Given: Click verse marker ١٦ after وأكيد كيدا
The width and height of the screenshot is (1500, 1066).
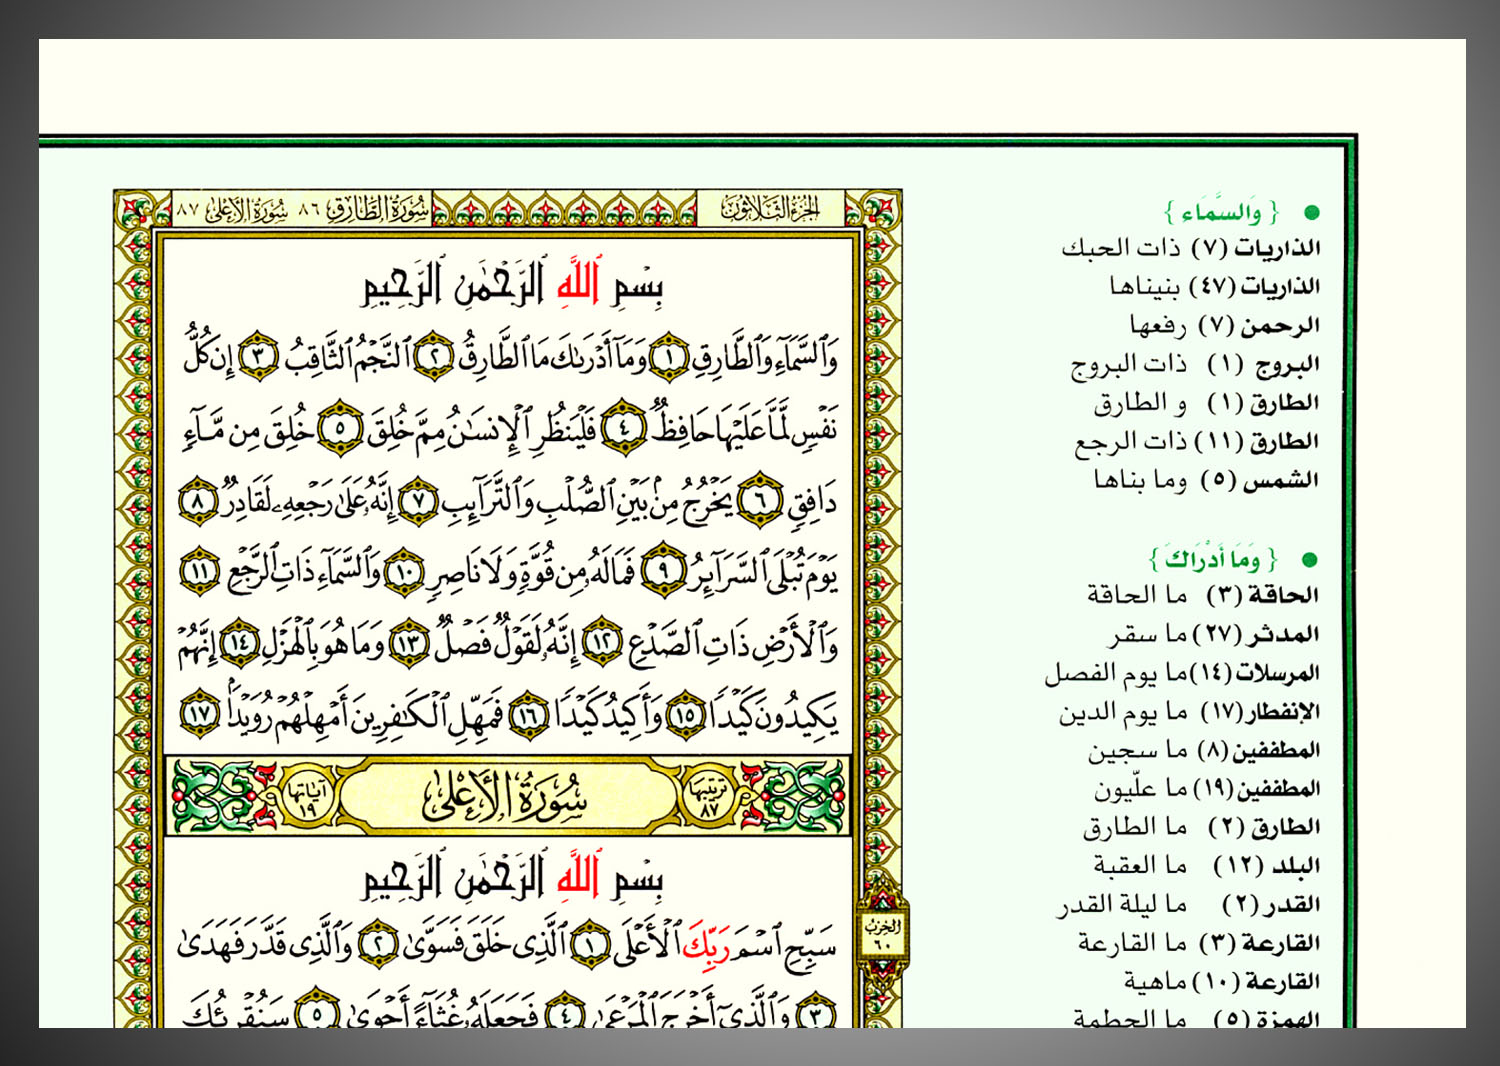Looking at the screenshot, I should (530, 715).
